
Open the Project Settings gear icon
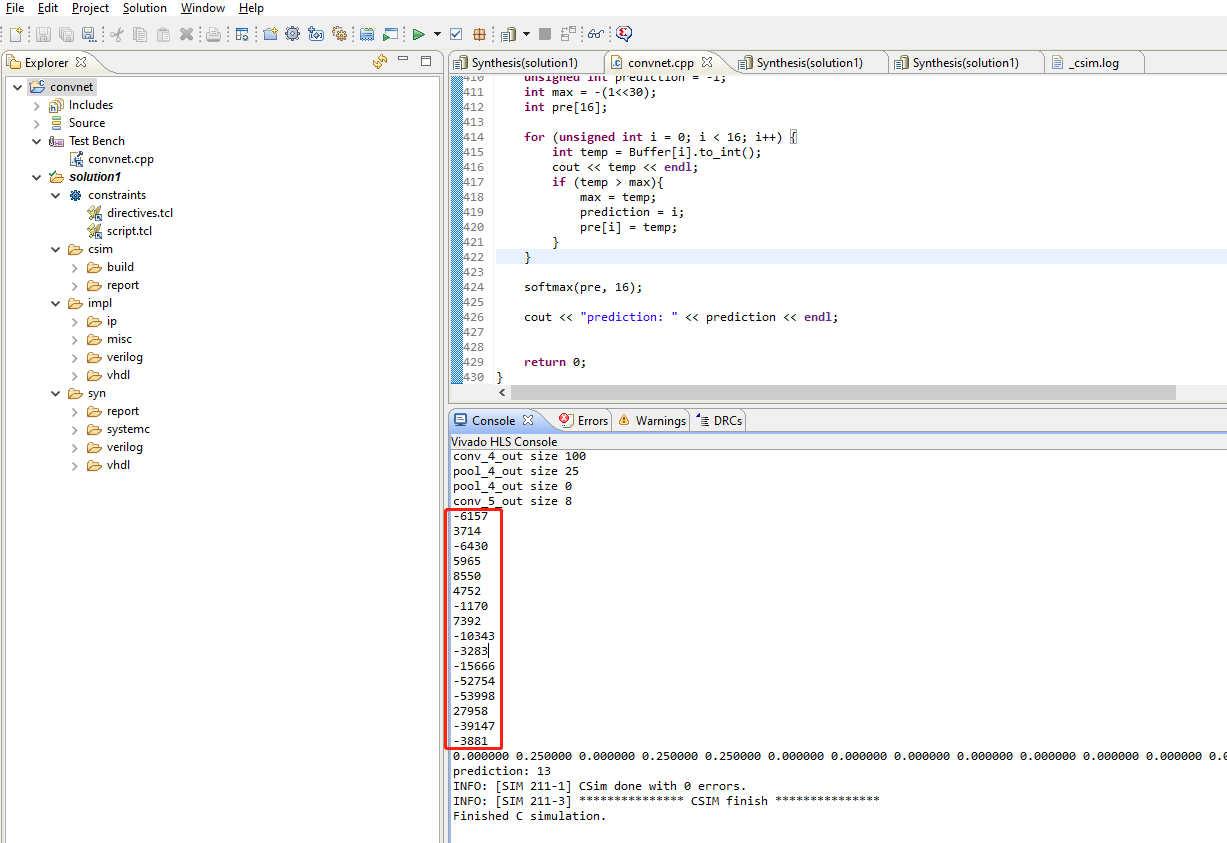[x=292, y=34]
